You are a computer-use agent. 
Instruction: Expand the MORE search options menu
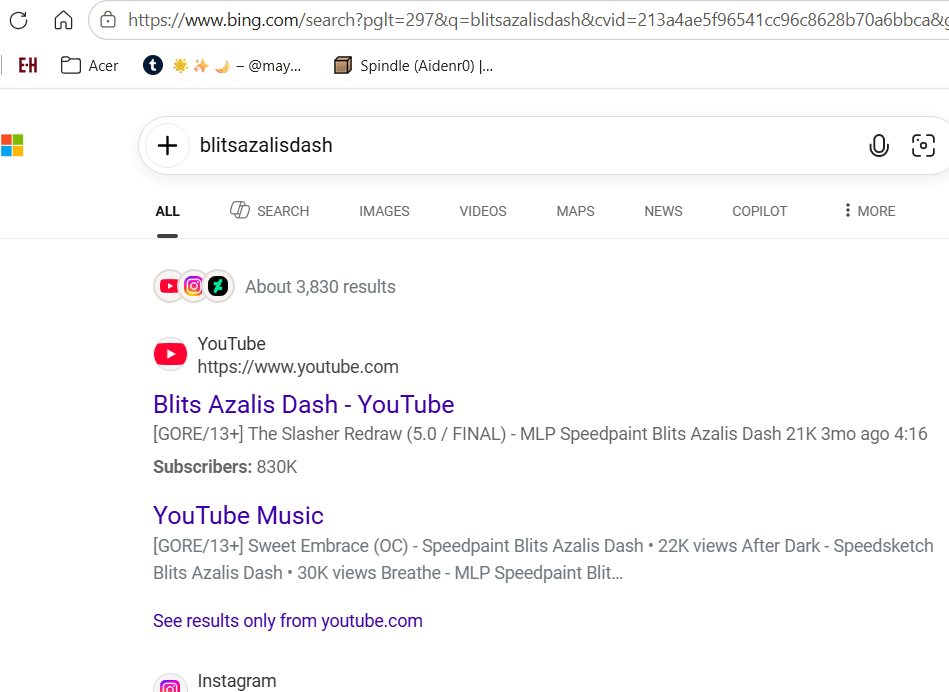[869, 211]
